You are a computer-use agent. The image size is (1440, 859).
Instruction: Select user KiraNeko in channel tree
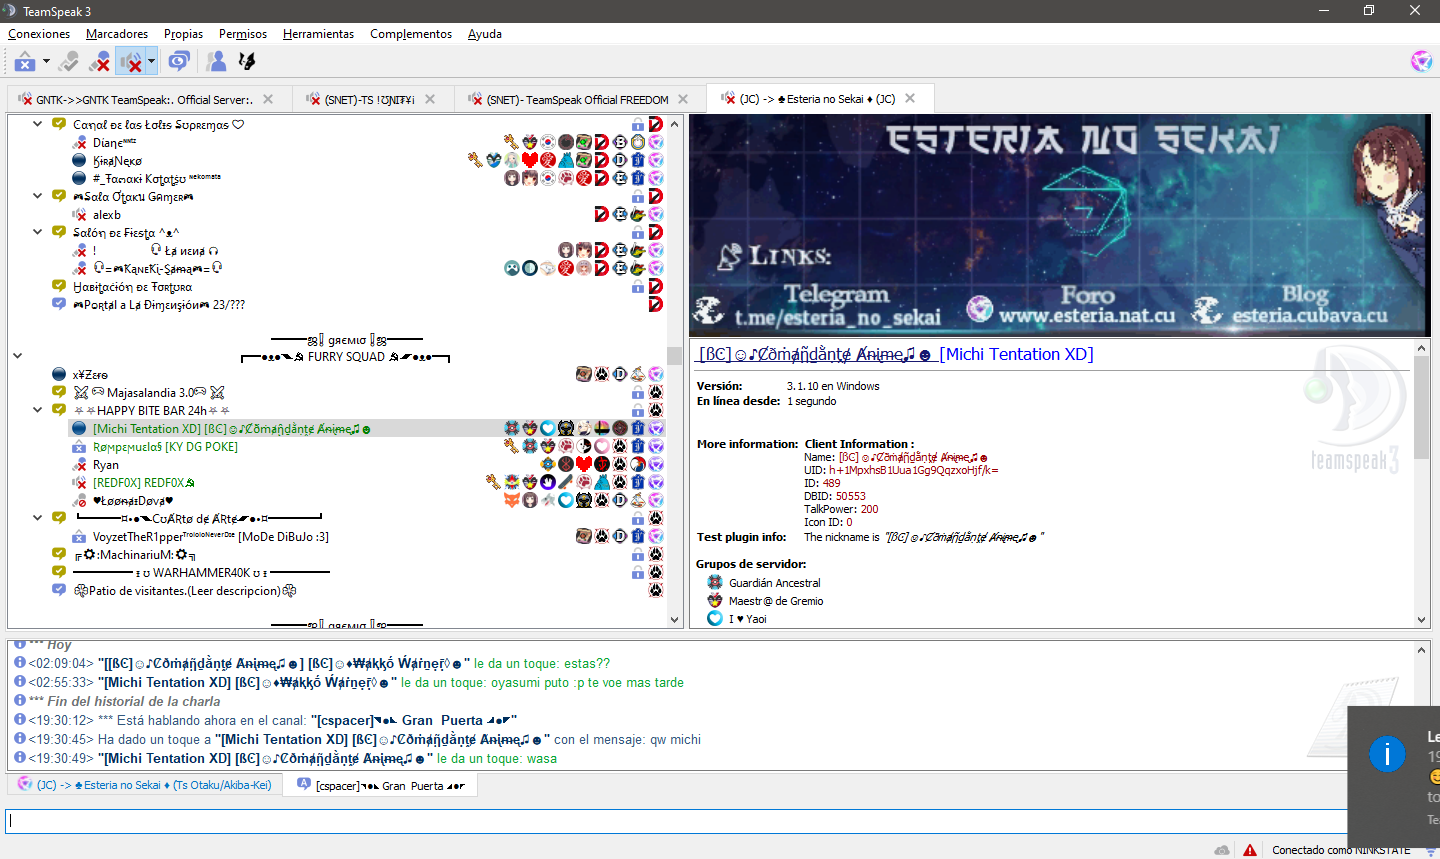[x=117, y=161]
